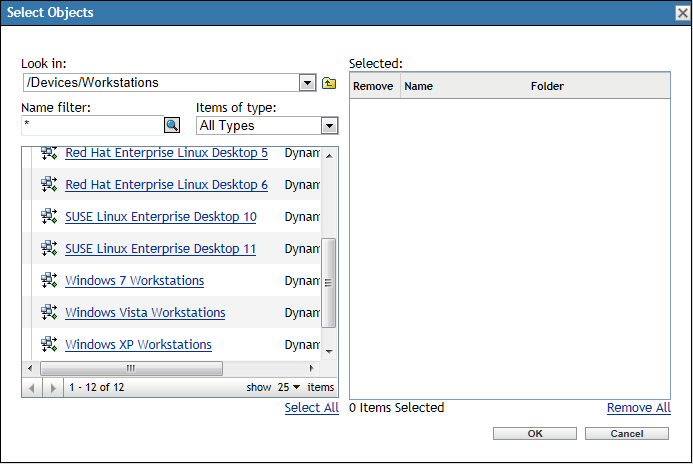Dismiss the dialog with the Cancel button
Image resolution: width=693 pixels, height=464 pixels.
(x=627, y=434)
